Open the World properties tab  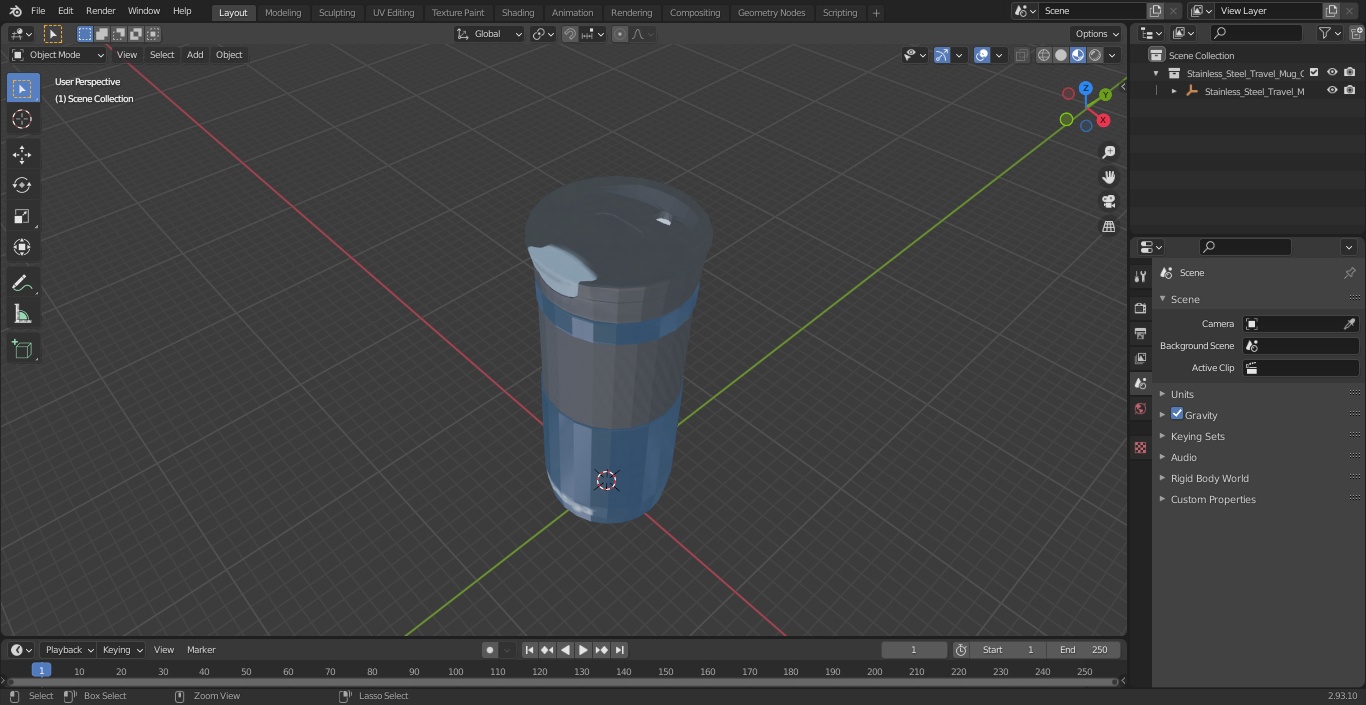(x=1140, y=408)
